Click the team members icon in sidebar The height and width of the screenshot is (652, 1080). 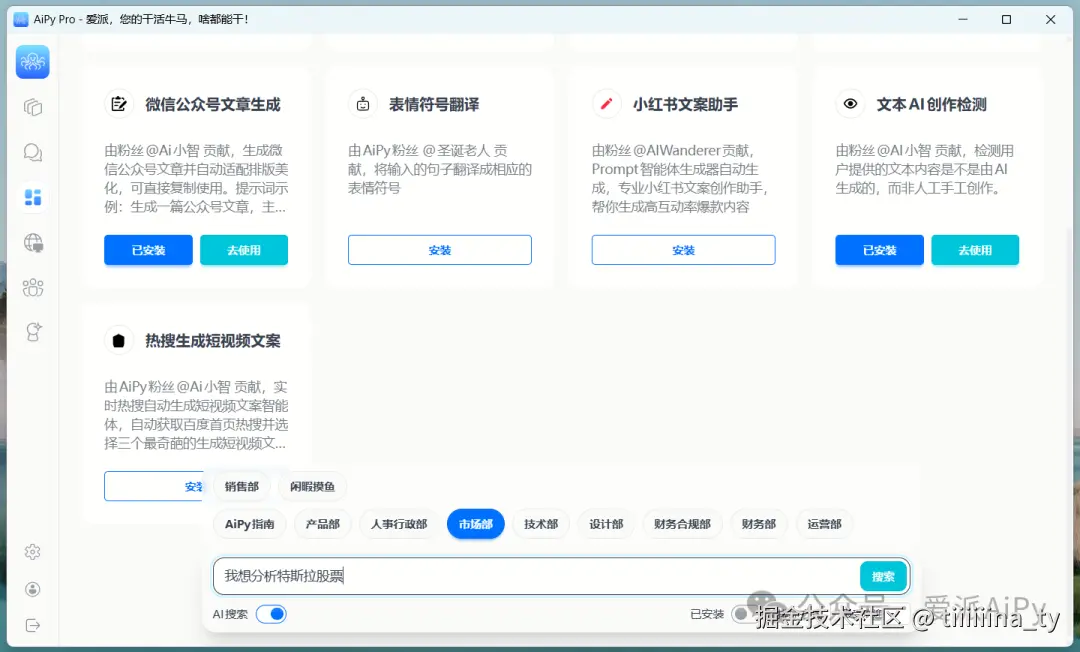pyautogui.click(x=33, y=287)
